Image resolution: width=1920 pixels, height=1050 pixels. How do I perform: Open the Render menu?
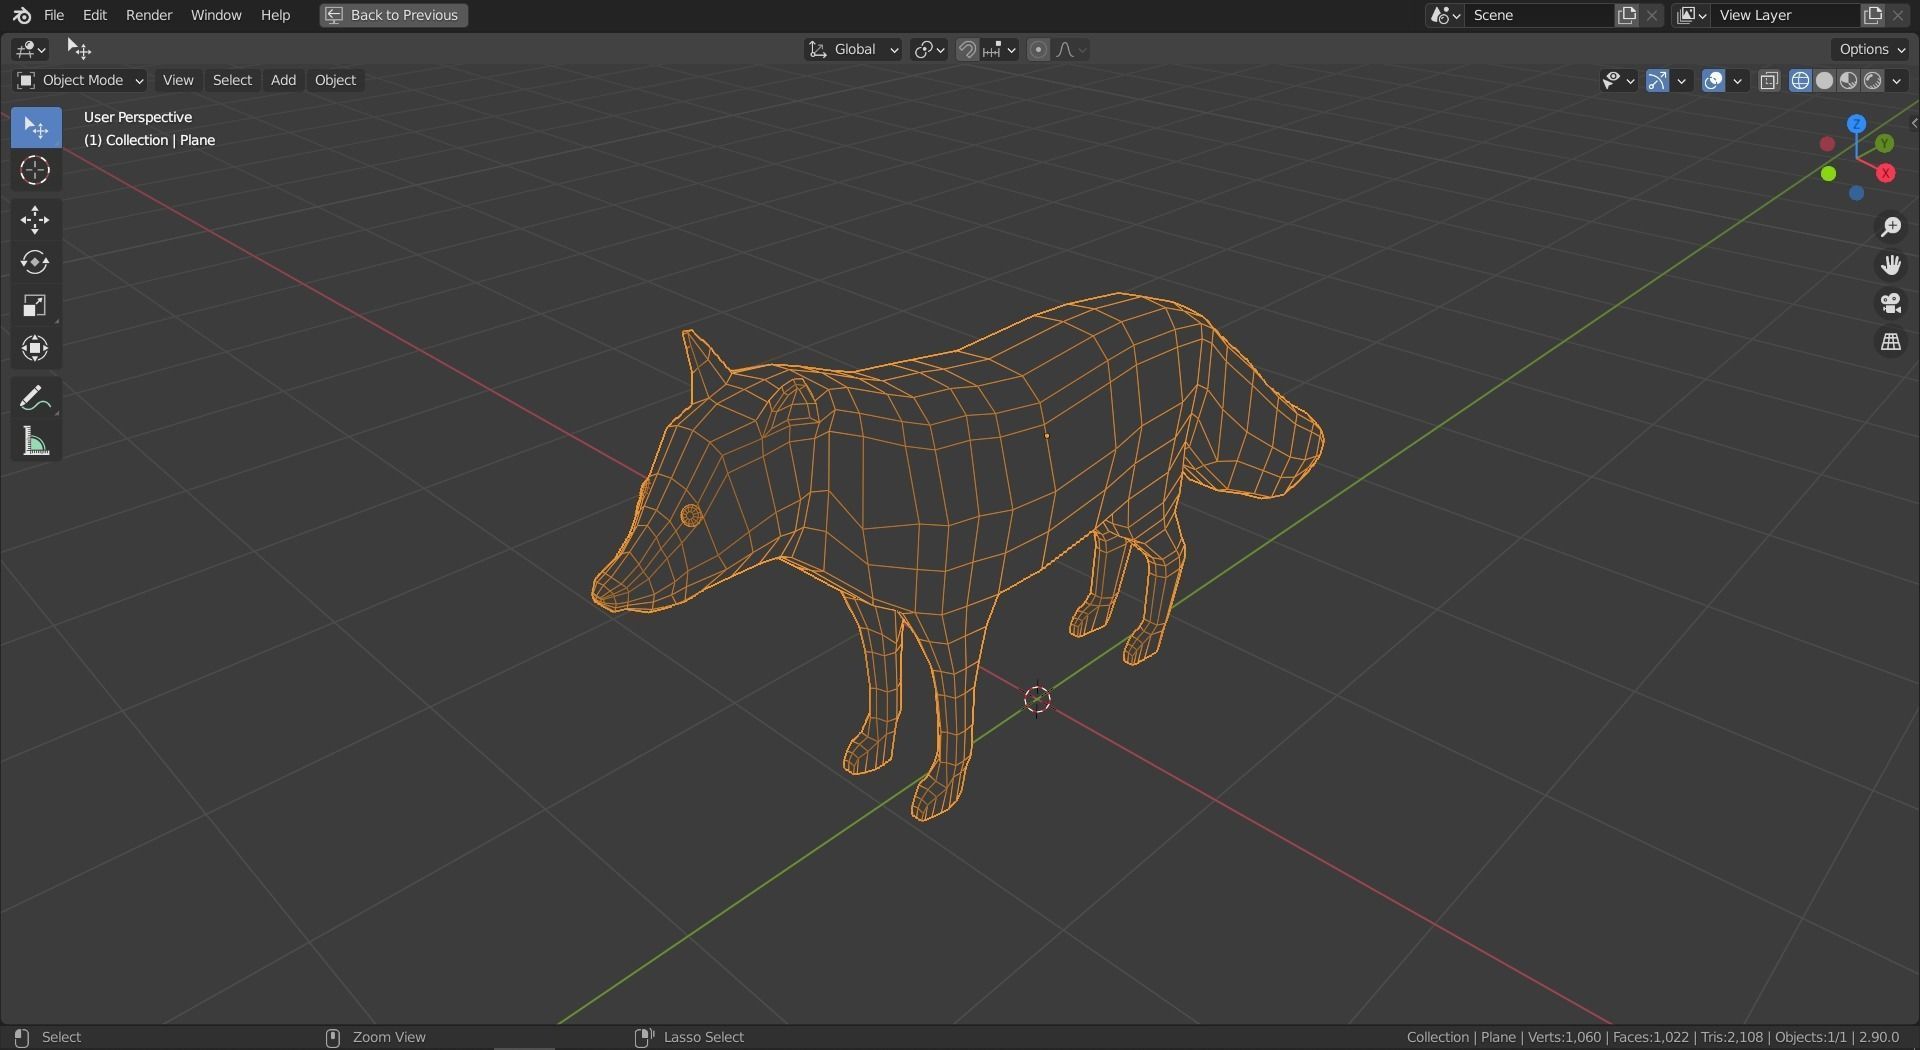point(149,15)
